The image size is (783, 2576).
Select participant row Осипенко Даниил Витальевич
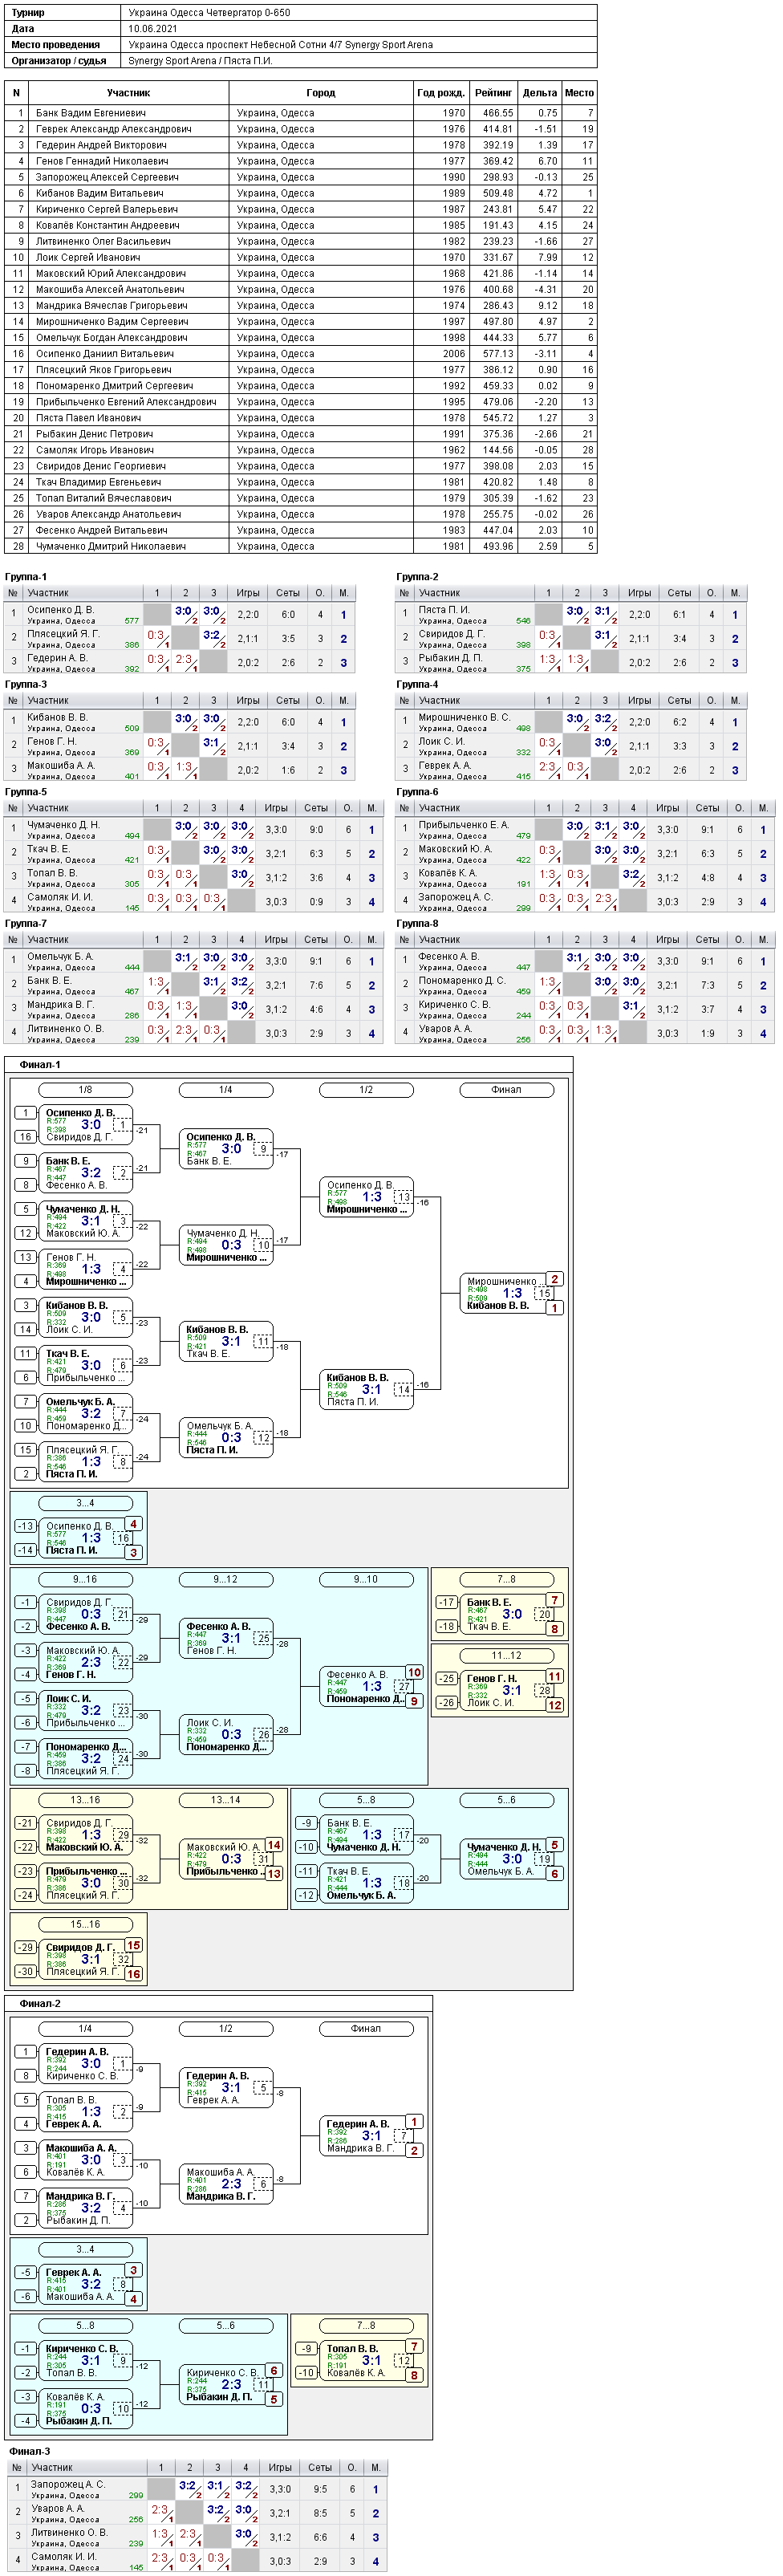pyautogui.click(x=301, y=354)
